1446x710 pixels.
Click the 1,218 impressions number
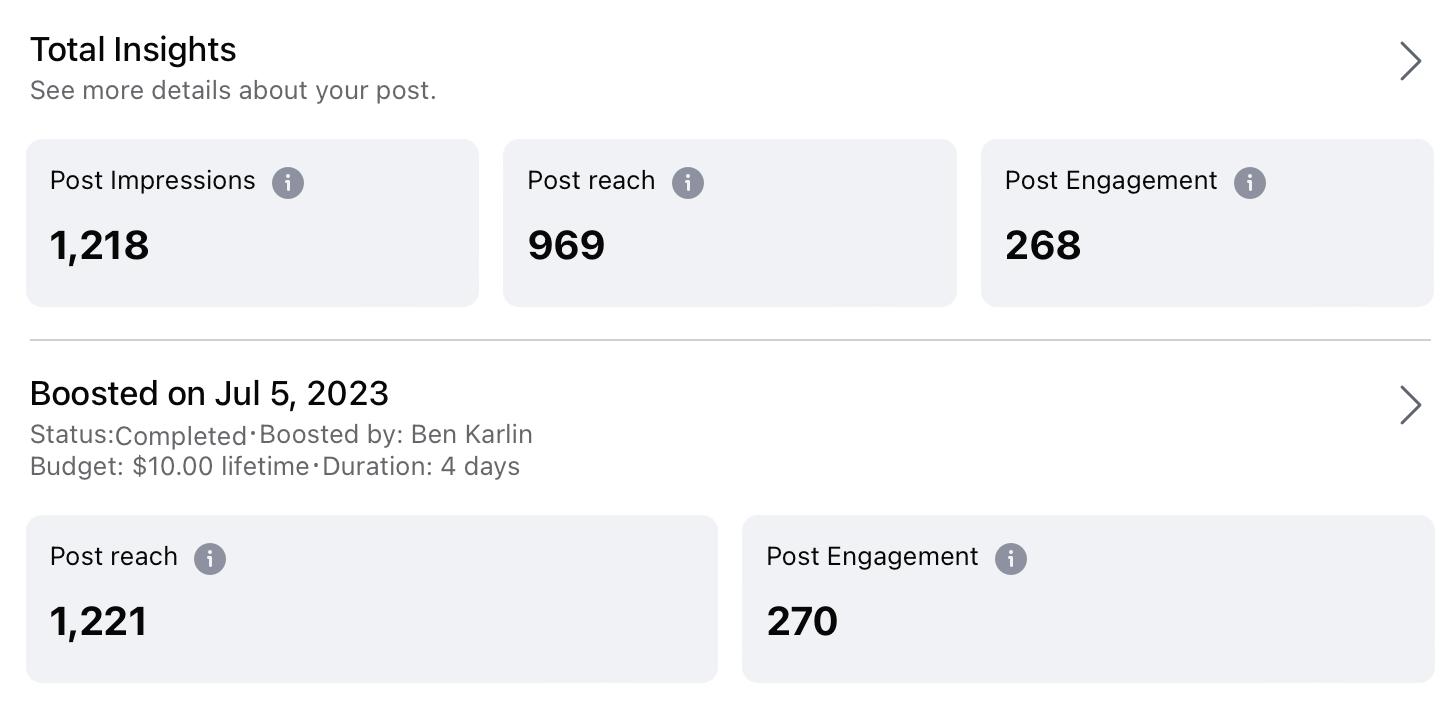[100, 246]
